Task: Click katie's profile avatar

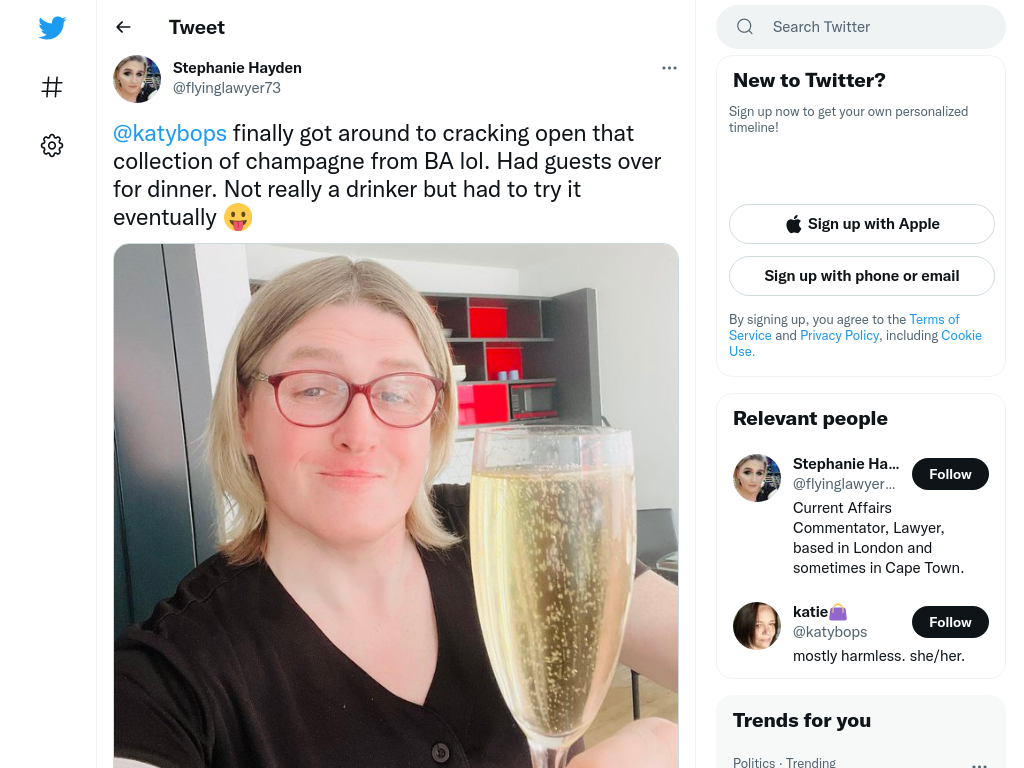Action: [757, 626]
